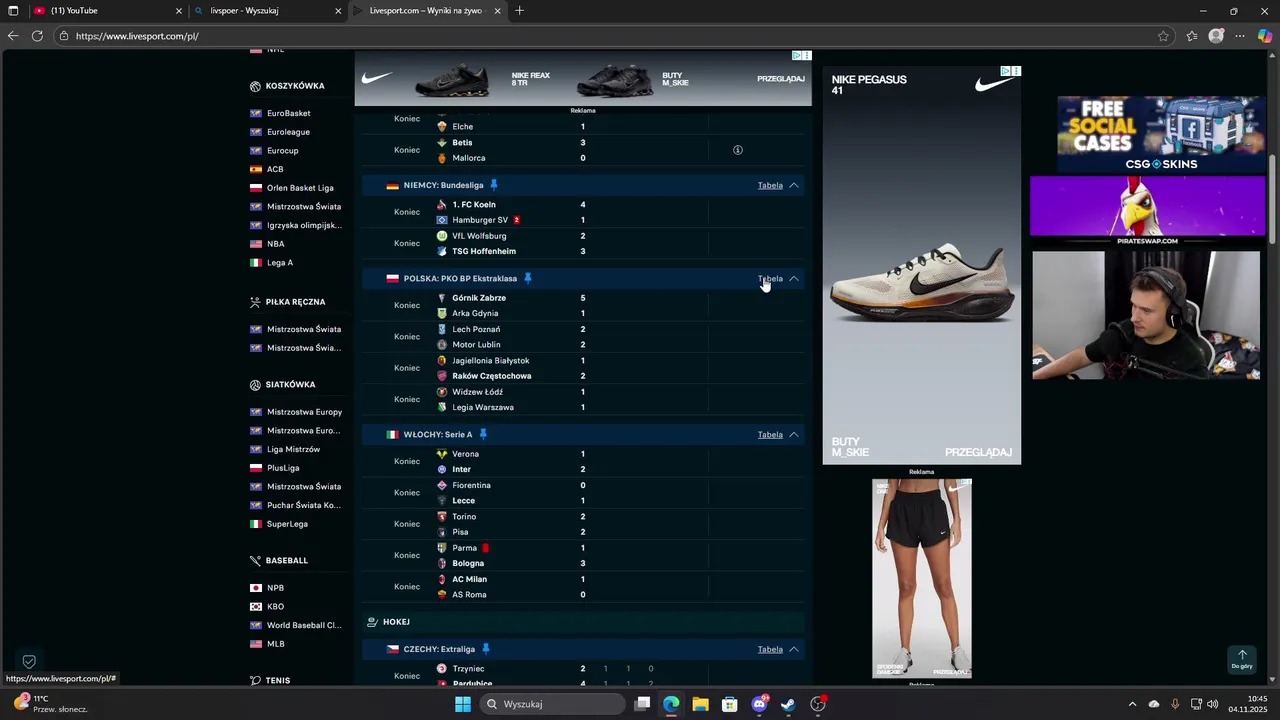This screenshot has width=1280, height=720.
Task: Open the Serie A Tabela link
Action: click(x=770, y=434)
